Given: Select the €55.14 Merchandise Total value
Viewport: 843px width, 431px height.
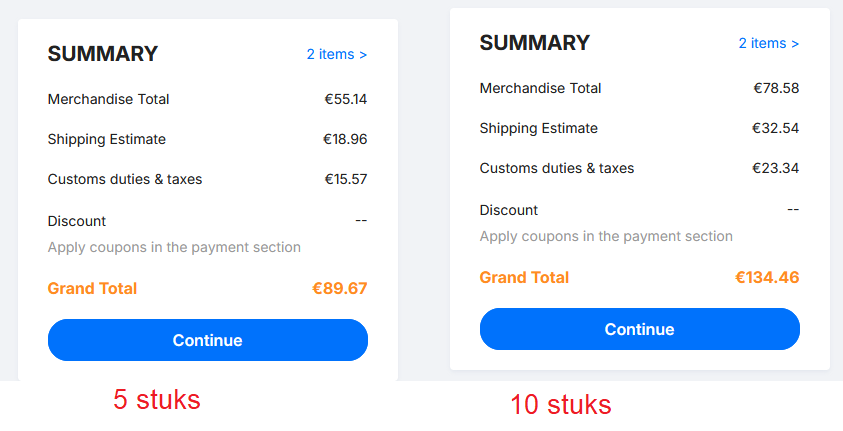Looking at the screenshot, I should coord(346,99).
